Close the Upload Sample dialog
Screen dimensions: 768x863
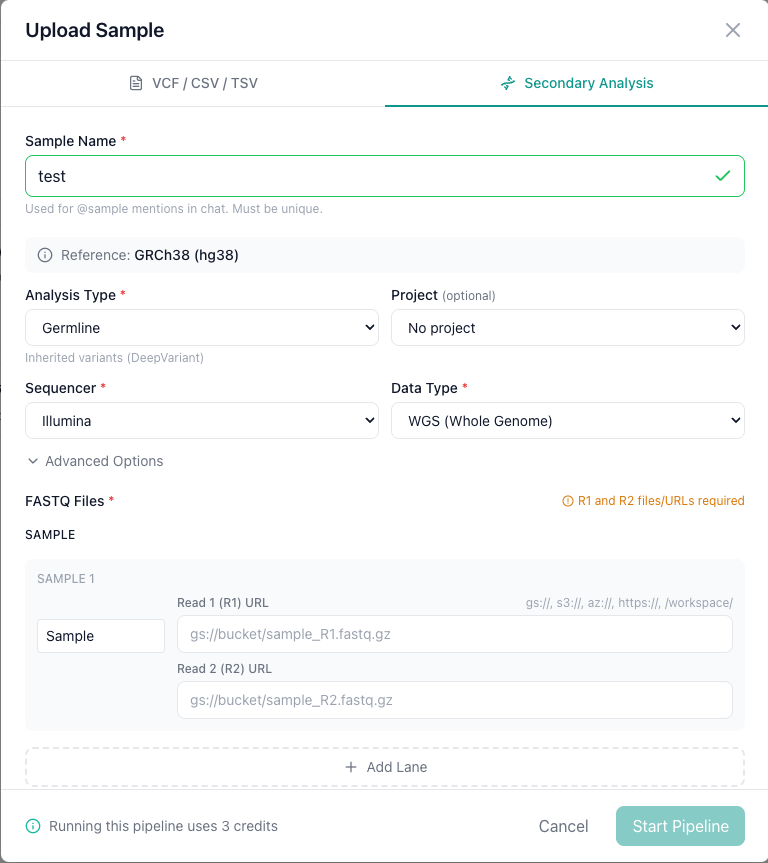point(733,30)
